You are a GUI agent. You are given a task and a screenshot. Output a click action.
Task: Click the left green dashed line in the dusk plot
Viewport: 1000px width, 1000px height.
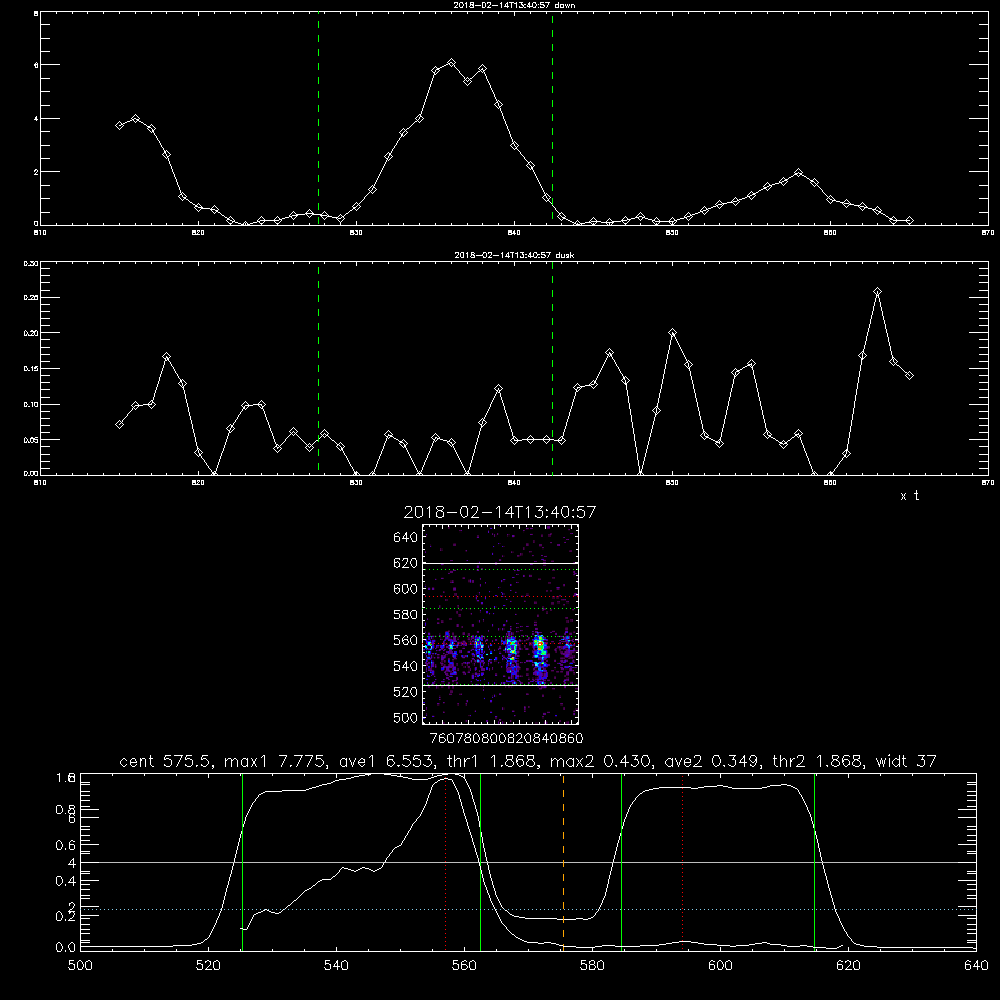(318, 369)
